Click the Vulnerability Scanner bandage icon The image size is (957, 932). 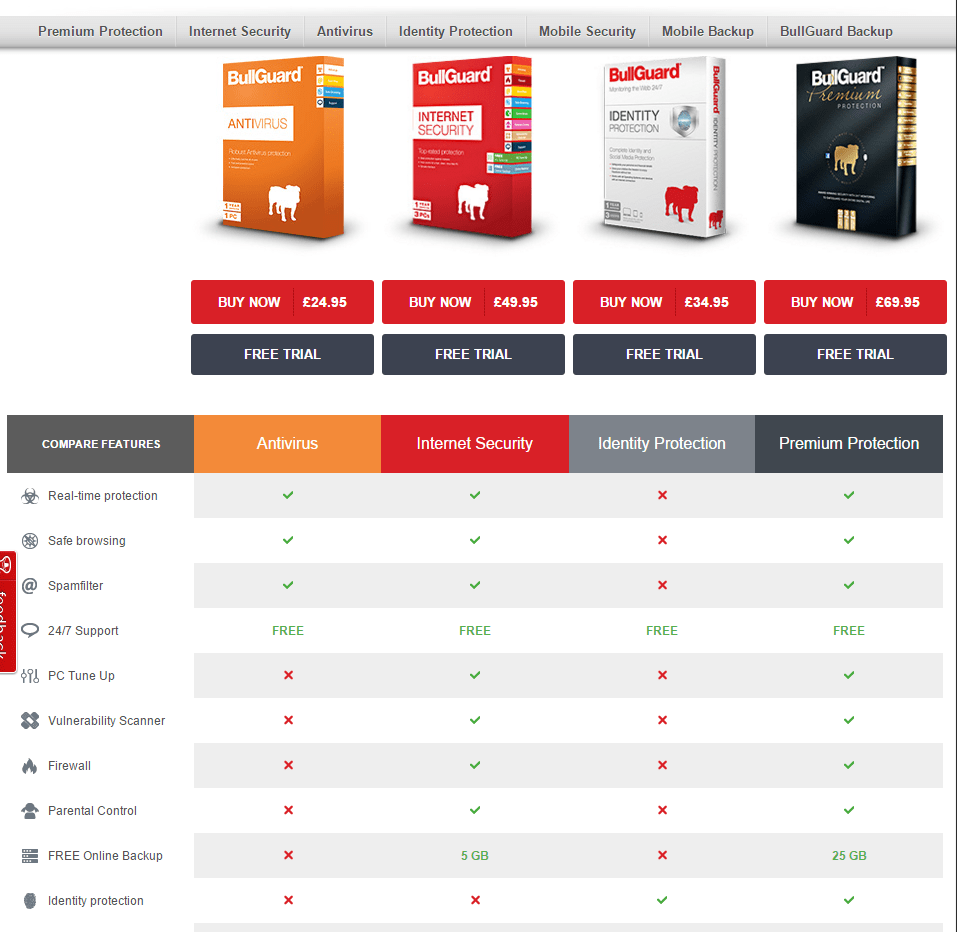(x=30, y=721)
